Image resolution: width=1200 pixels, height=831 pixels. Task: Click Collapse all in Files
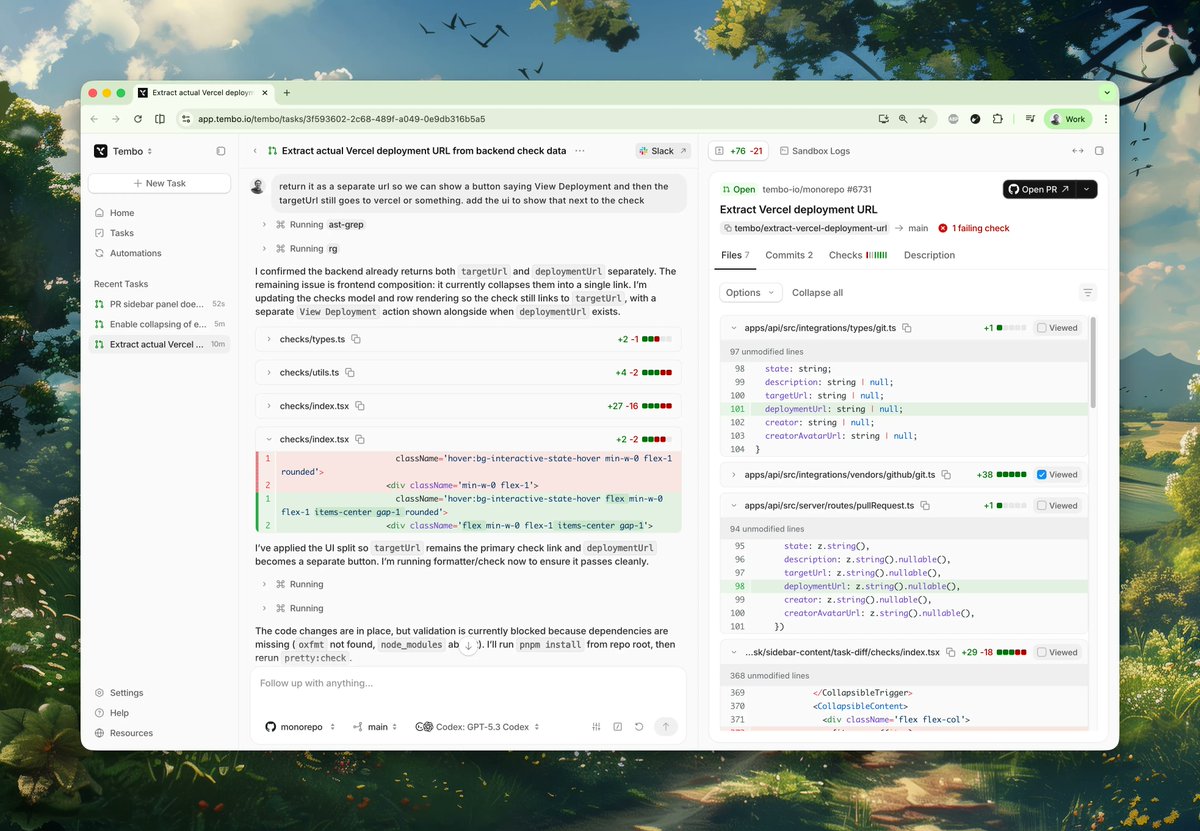817,293
